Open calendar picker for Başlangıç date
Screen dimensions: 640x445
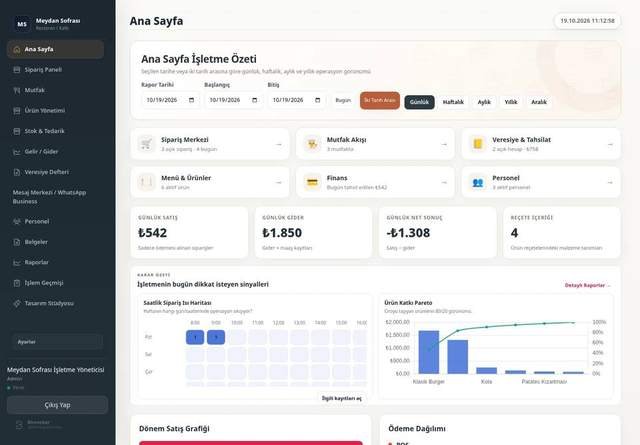tap(255, 100)
